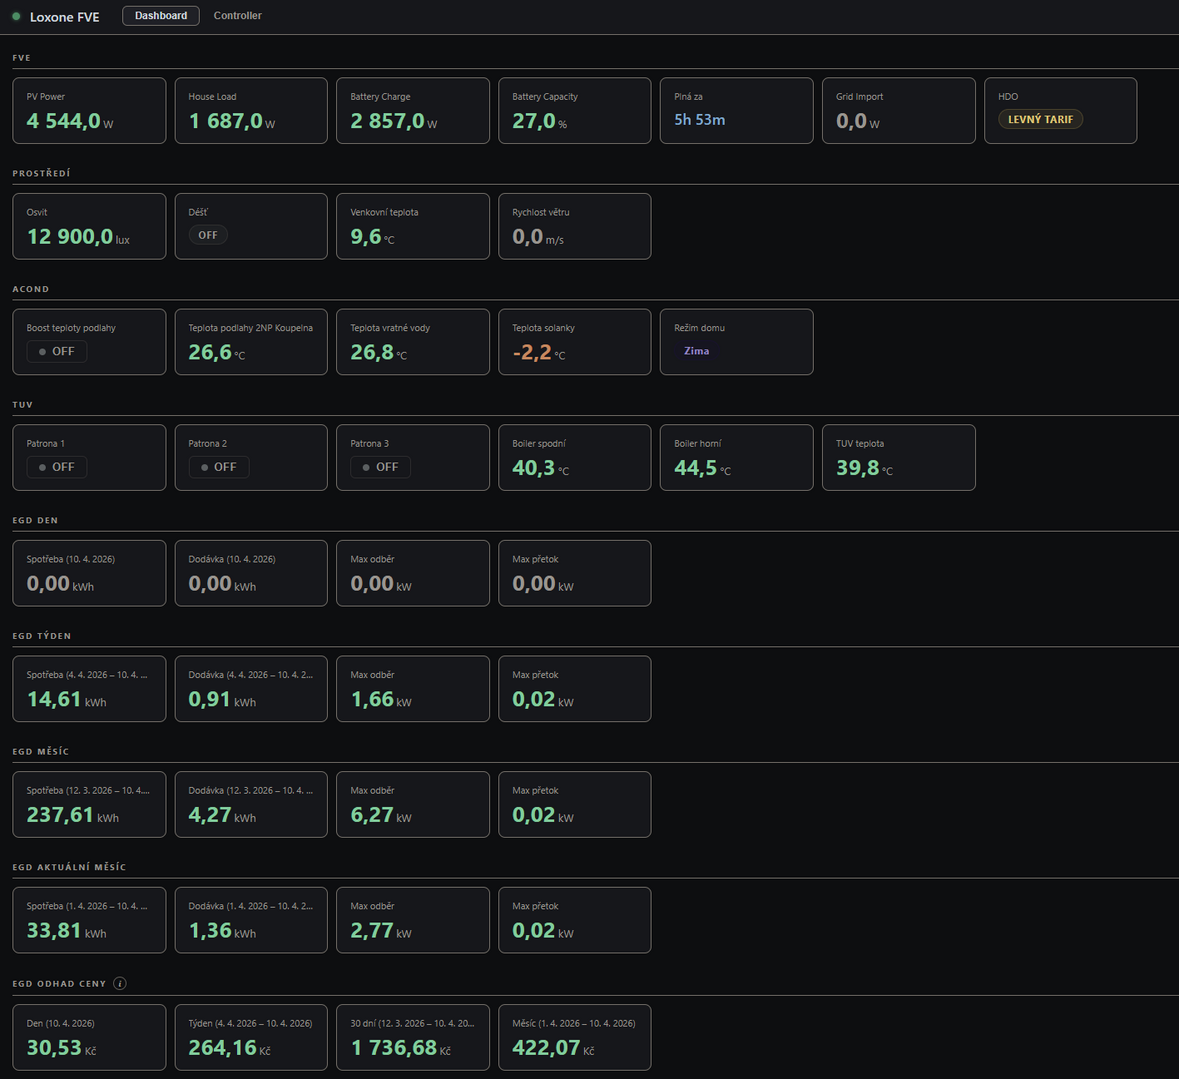Image resolution: width=1179 pixels, height=1079 pixels.
Task: Click the Déšť OFF indicator
Action: pyautogui.click(x=208, y=235)
